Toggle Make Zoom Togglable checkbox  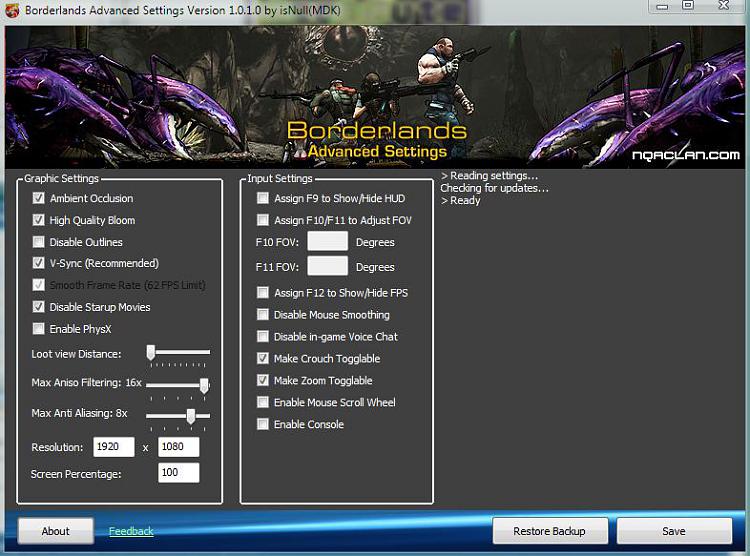263,380
